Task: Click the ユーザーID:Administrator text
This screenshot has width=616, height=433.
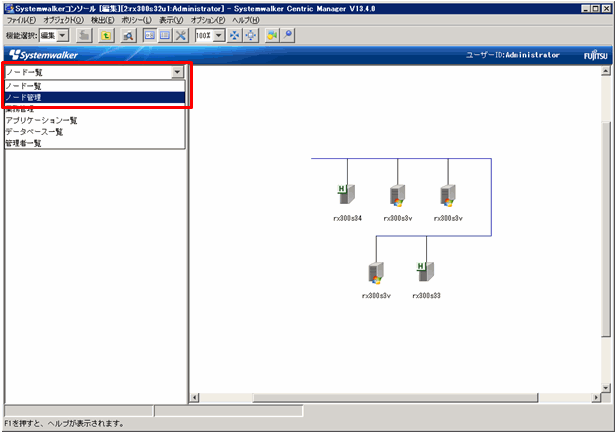Action: click(x=513, y=55)
